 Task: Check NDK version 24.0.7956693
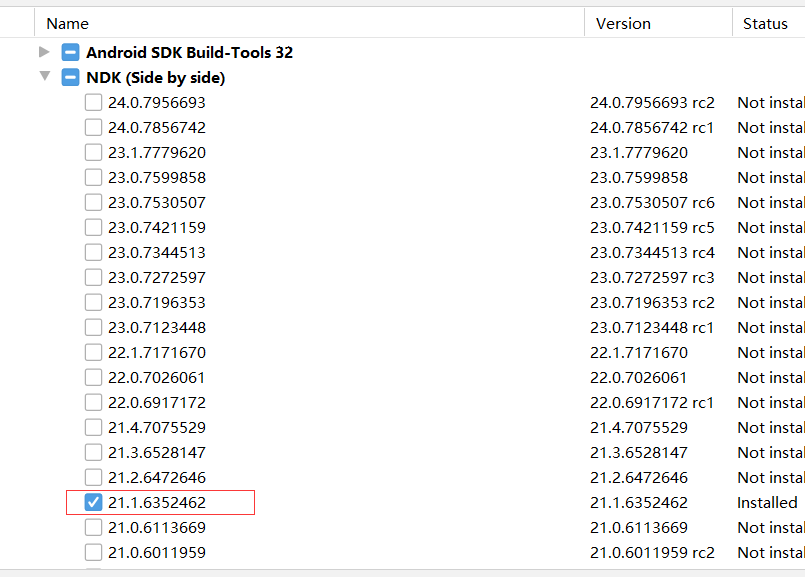93,102
